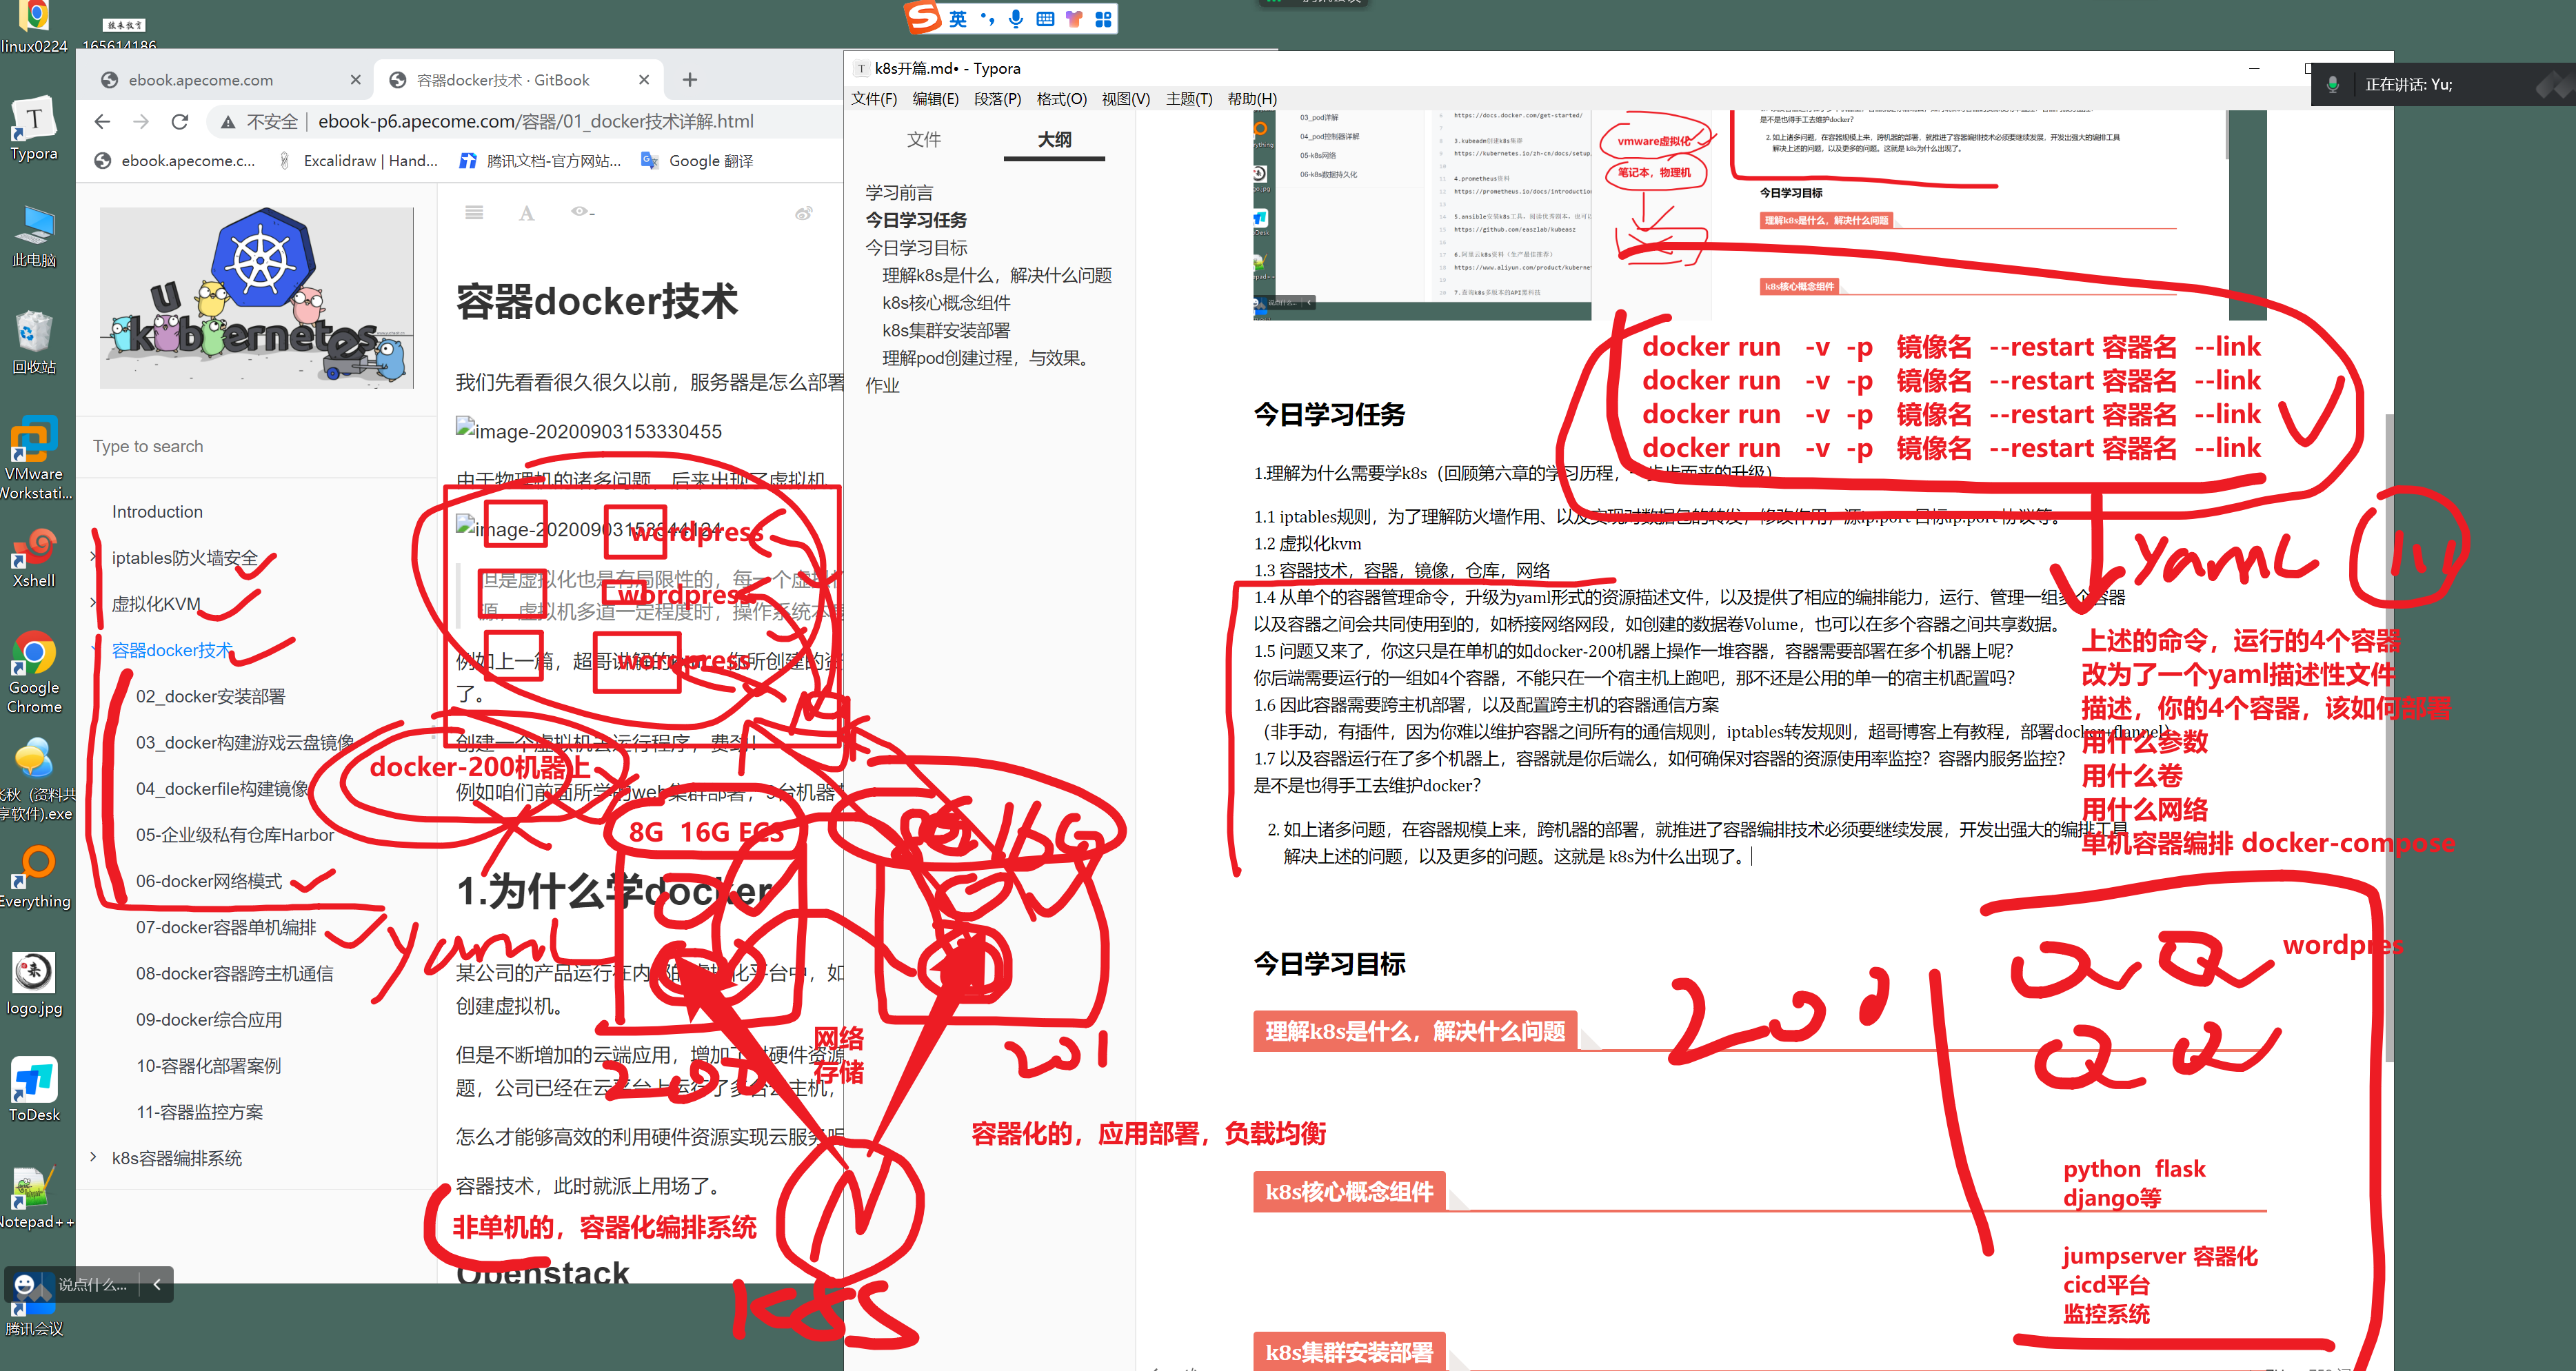This screenshot has height=1371, width=2576.
Task: Expand the iptables防火墙安全 chapter
Action: [x=94, y=557]
